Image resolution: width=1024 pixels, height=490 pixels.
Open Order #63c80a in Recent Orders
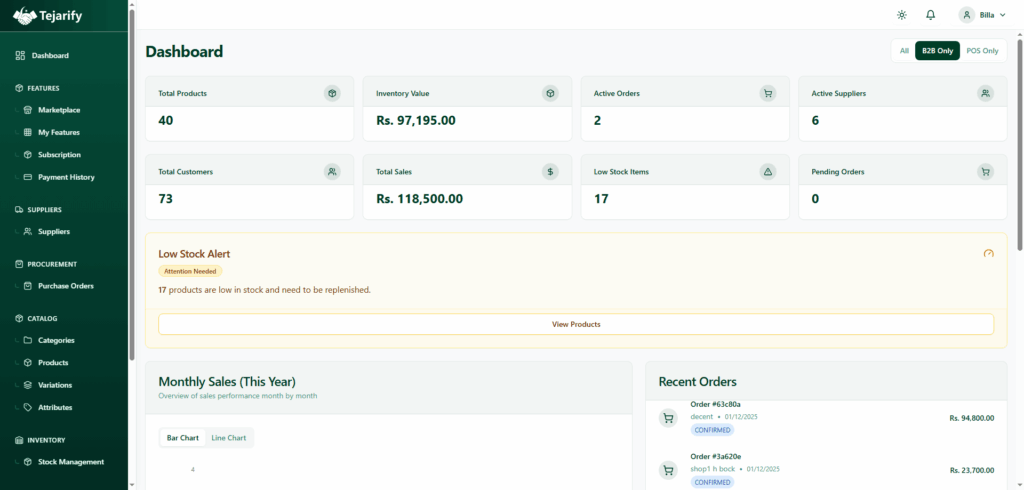(x=715, y=405)
